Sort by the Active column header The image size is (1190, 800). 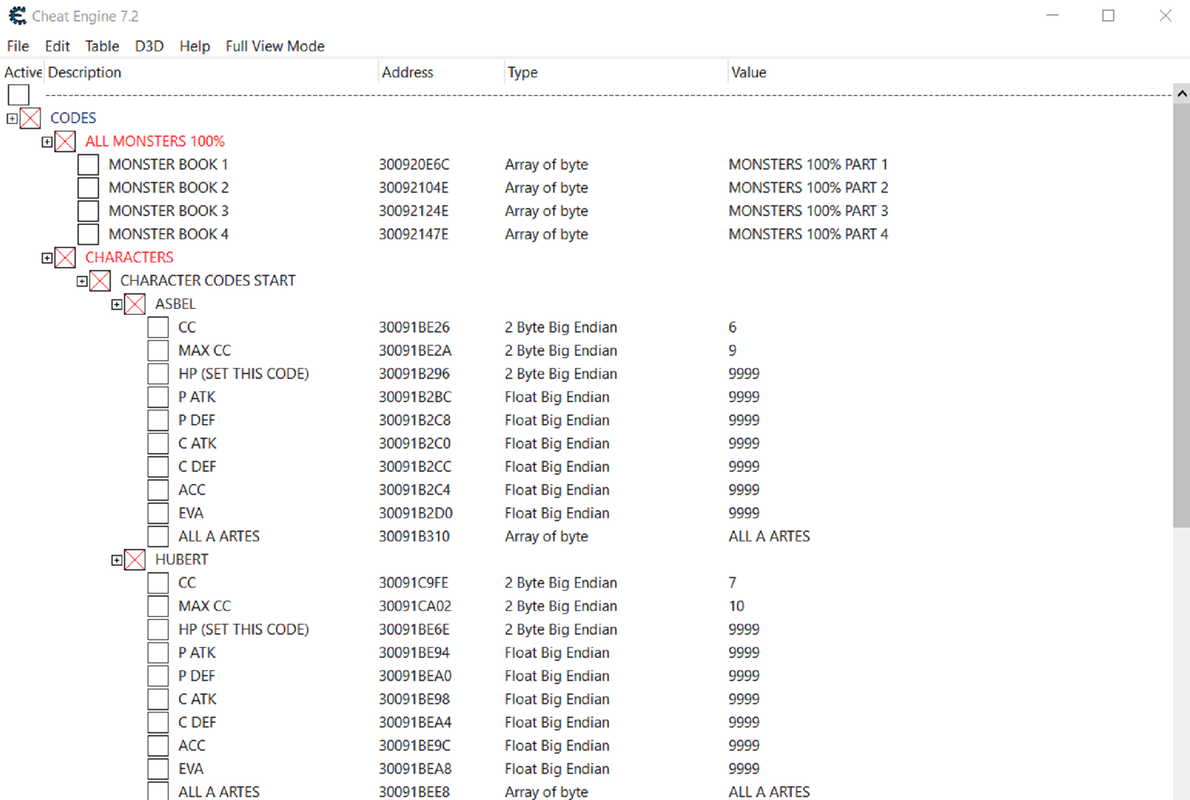click(23, 72)
